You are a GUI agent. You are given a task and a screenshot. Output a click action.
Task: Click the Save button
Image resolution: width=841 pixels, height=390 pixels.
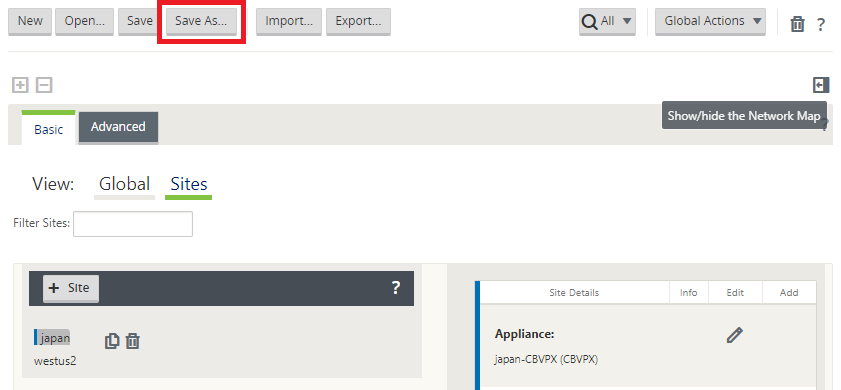139,21
